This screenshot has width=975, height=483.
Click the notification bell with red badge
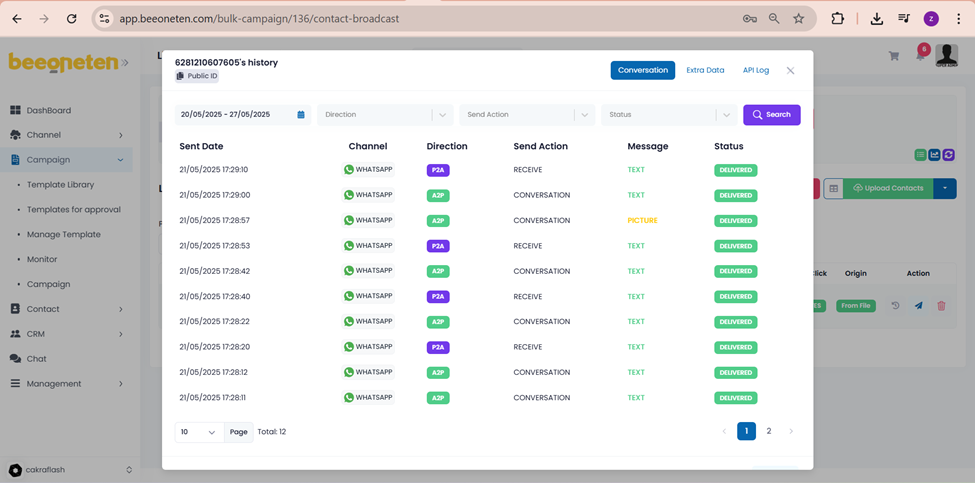920,55
